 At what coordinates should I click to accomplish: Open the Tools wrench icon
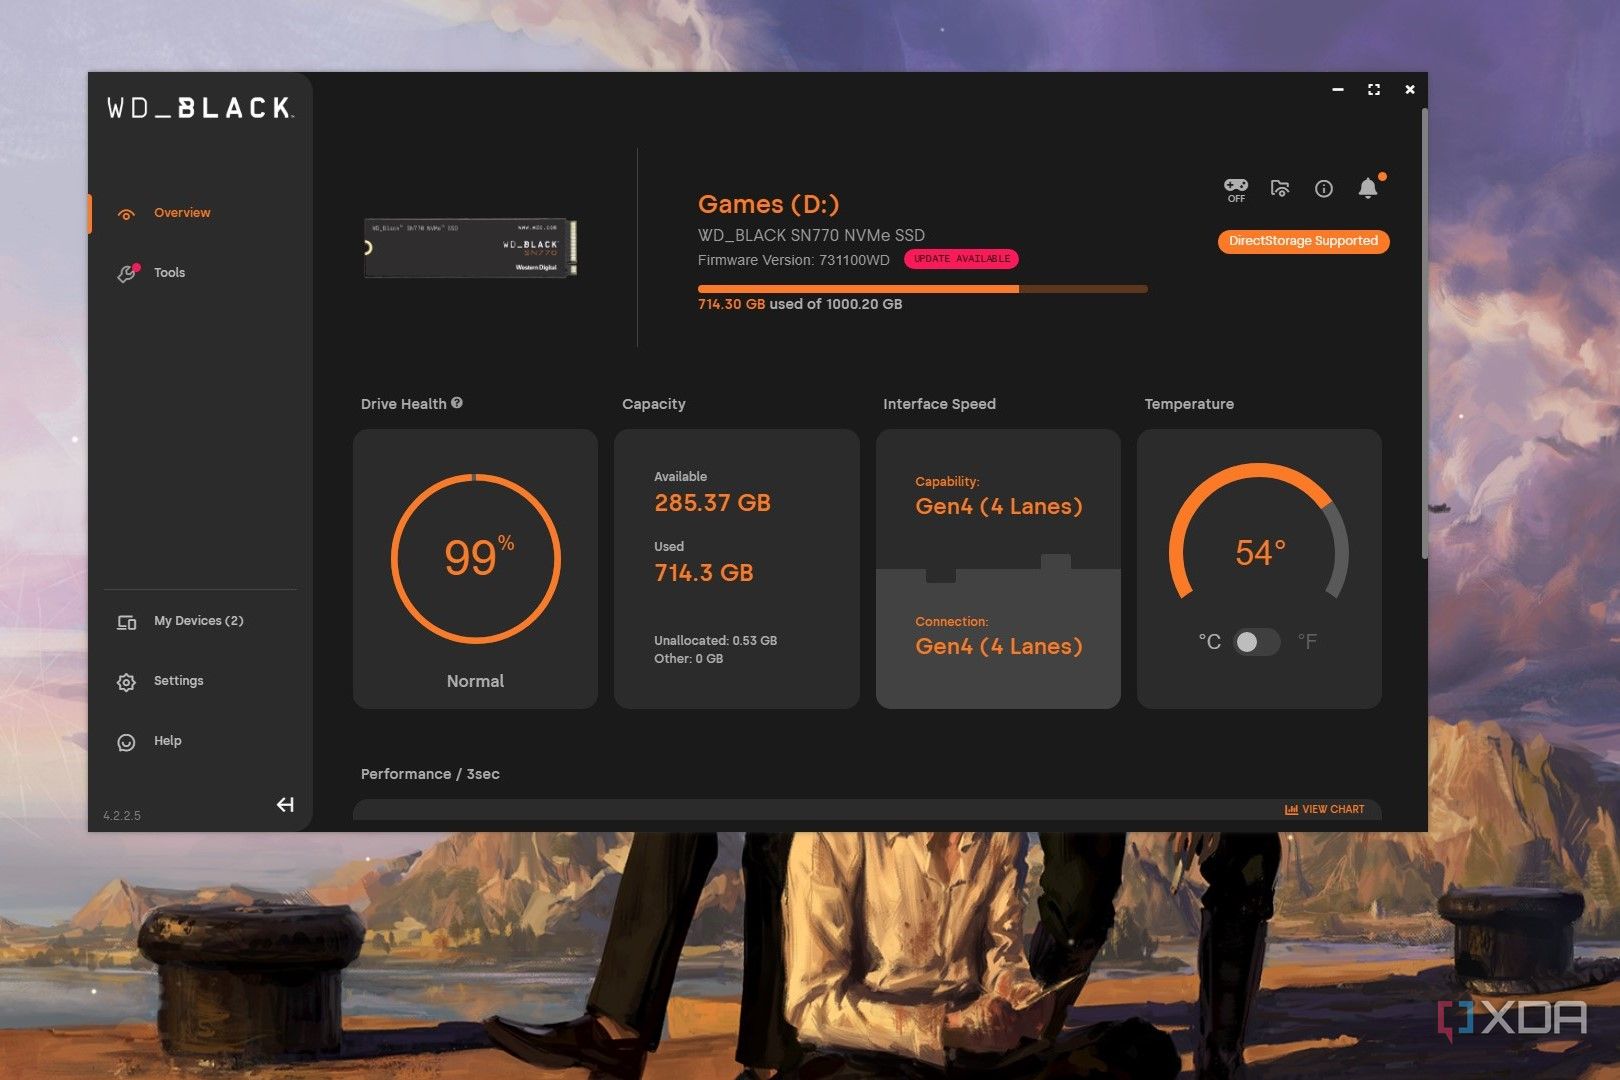tap(127, 273)
